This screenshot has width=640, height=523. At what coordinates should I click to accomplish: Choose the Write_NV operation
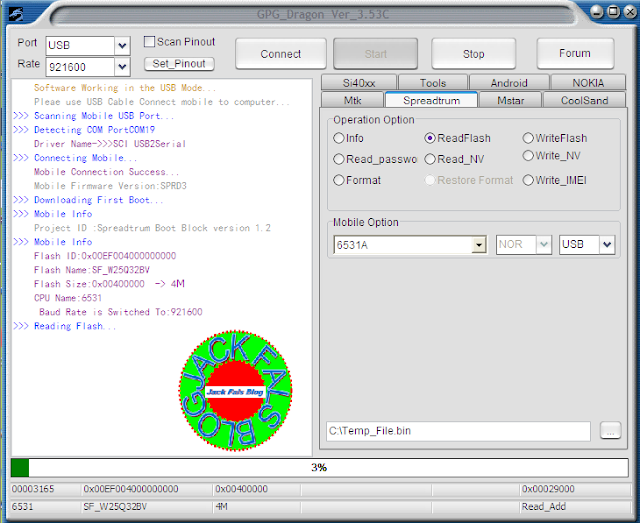click(528, 156)
